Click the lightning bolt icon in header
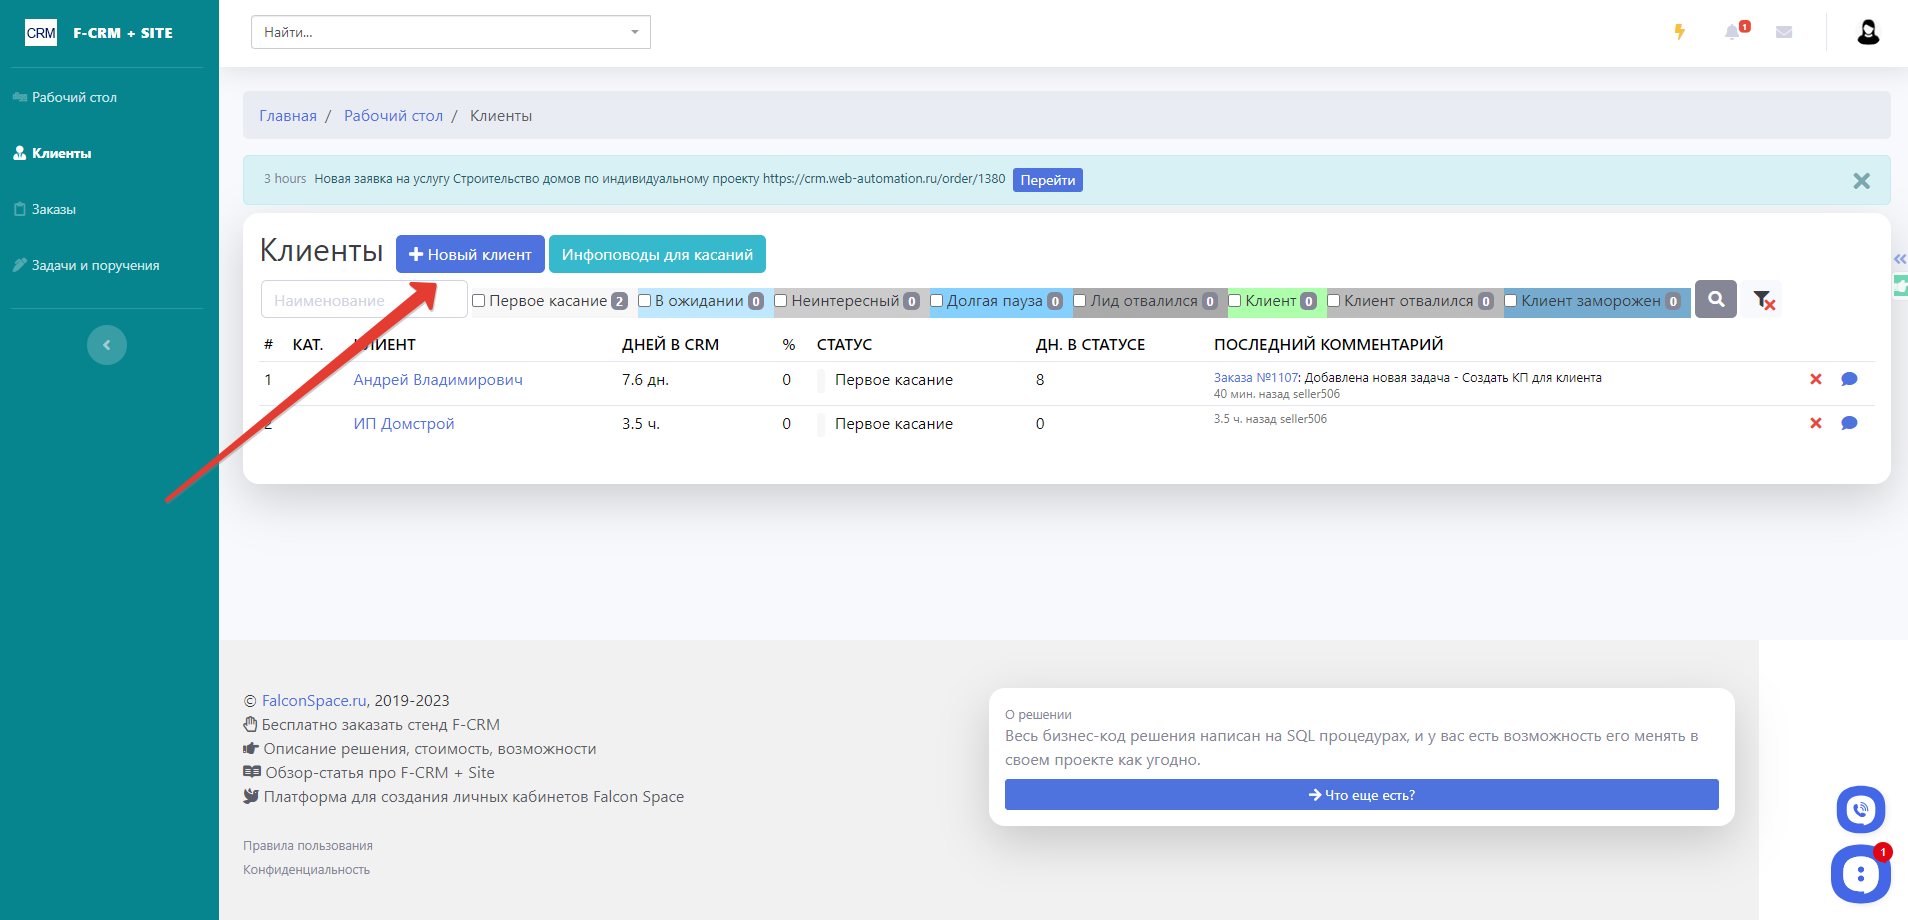Image resolution: width=1908 pixels, height=920 pixels. click(x=1680, y=32)
